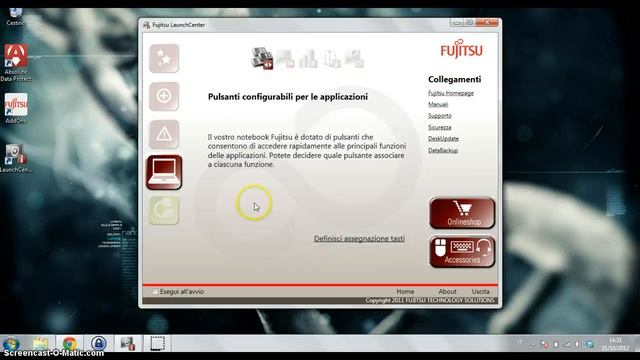
Task: Click the Collegamenti heading
Action: 454,79
